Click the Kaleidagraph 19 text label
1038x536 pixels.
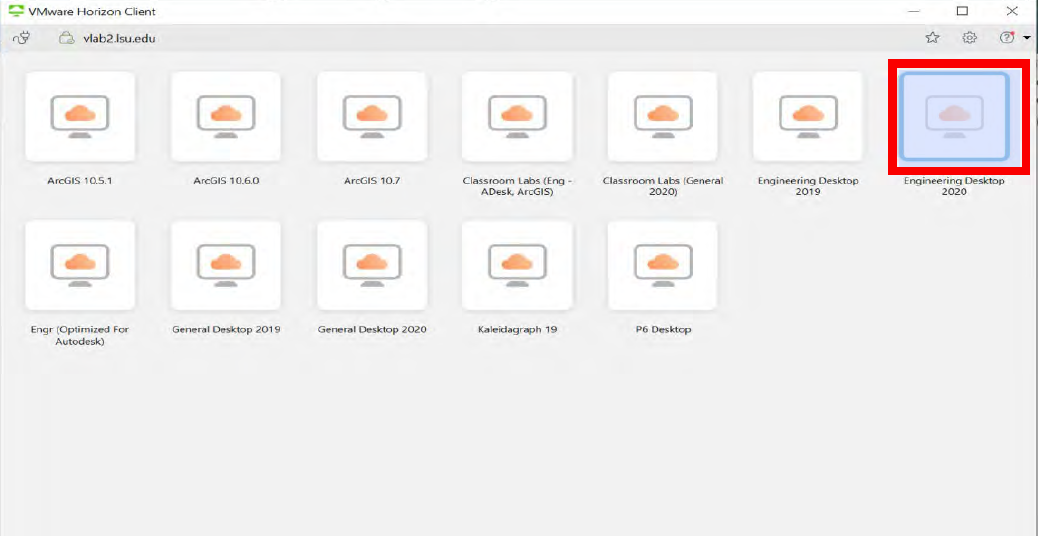pos(517,329)
